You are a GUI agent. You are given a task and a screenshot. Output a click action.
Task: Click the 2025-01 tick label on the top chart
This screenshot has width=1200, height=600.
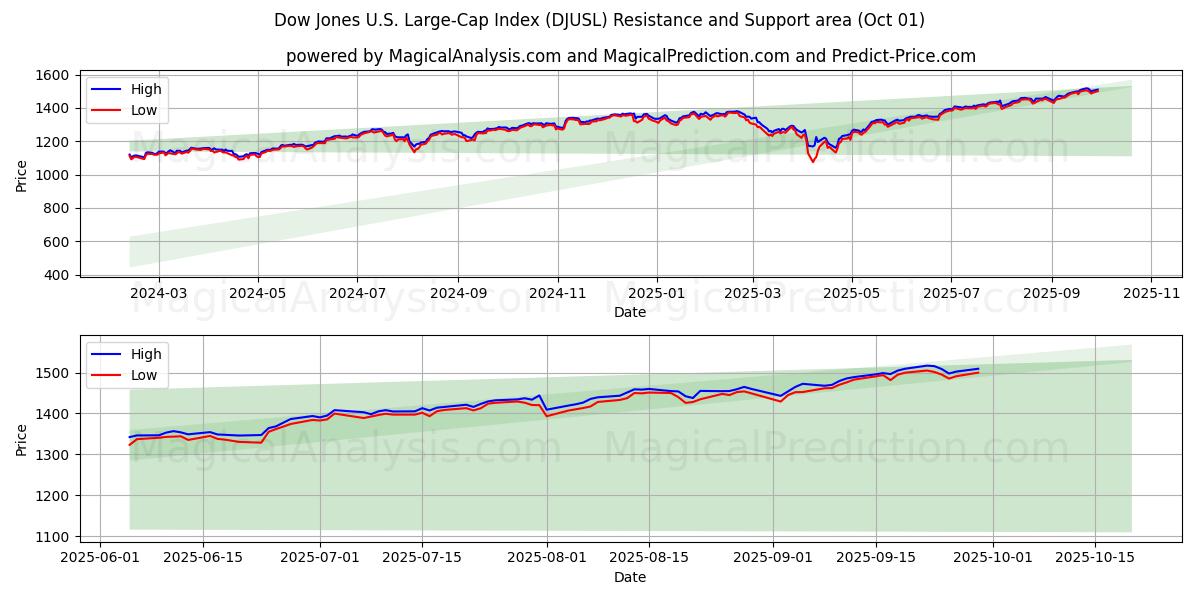point(657,293)
